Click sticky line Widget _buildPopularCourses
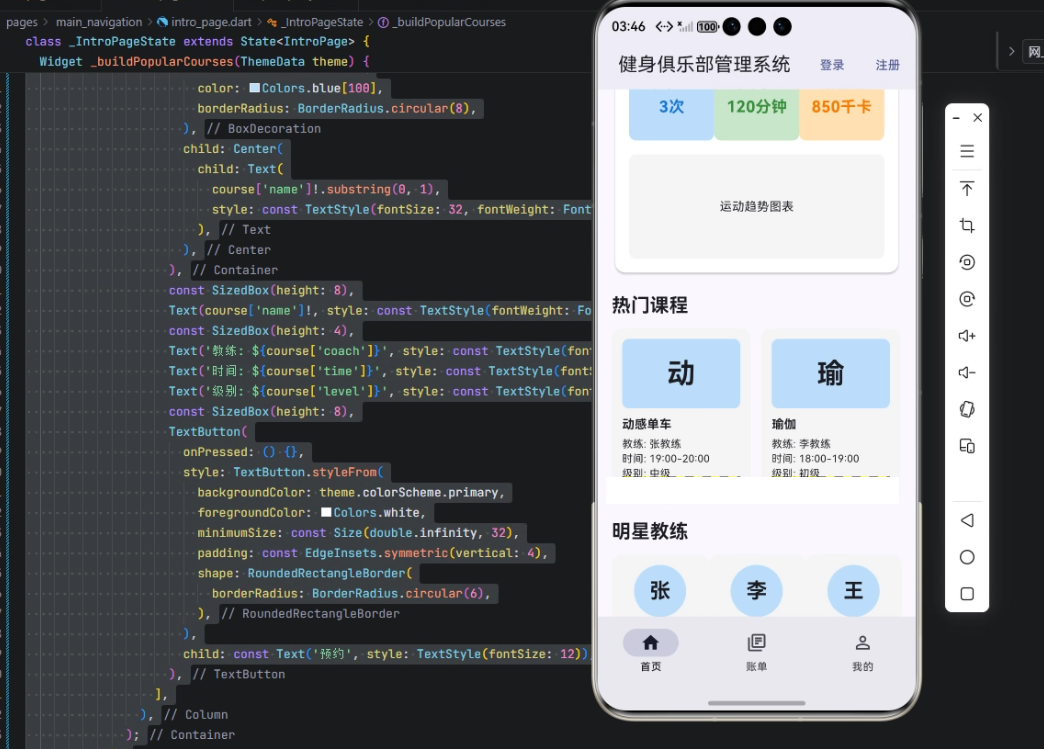 [x=204, y=61]
